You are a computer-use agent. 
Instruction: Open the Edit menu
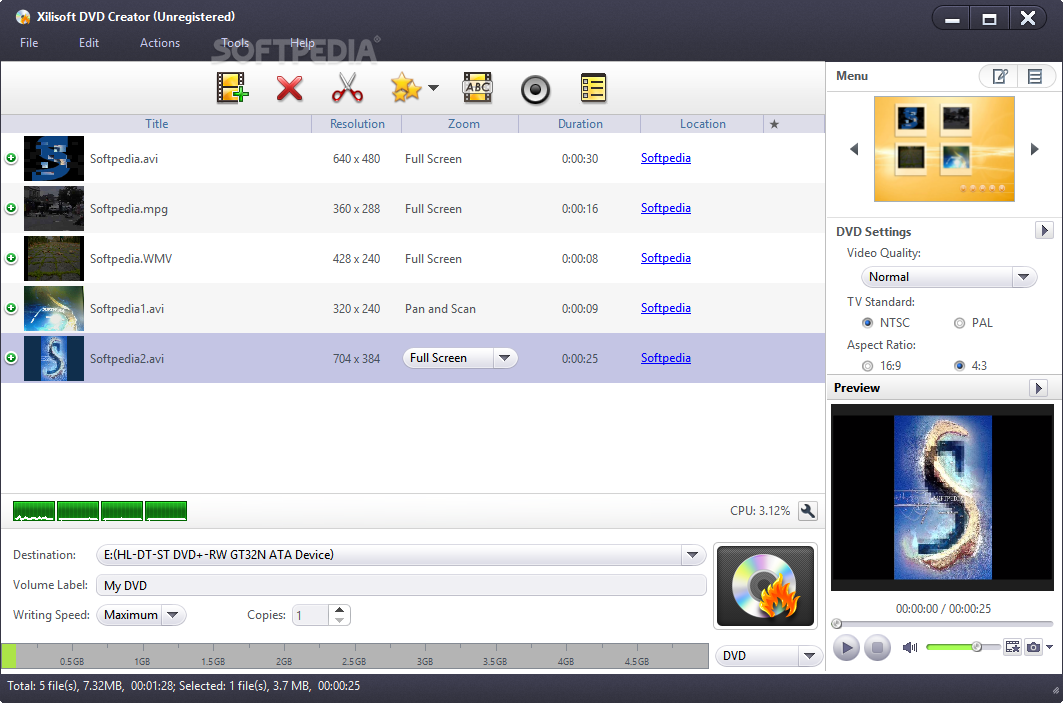click(x=89, y=43)
